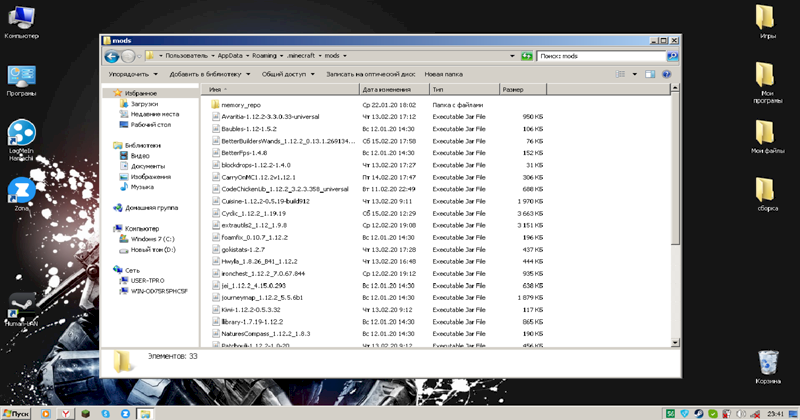
Task: Select Загрузки in the navigation pane
Action: pos(145,103)
